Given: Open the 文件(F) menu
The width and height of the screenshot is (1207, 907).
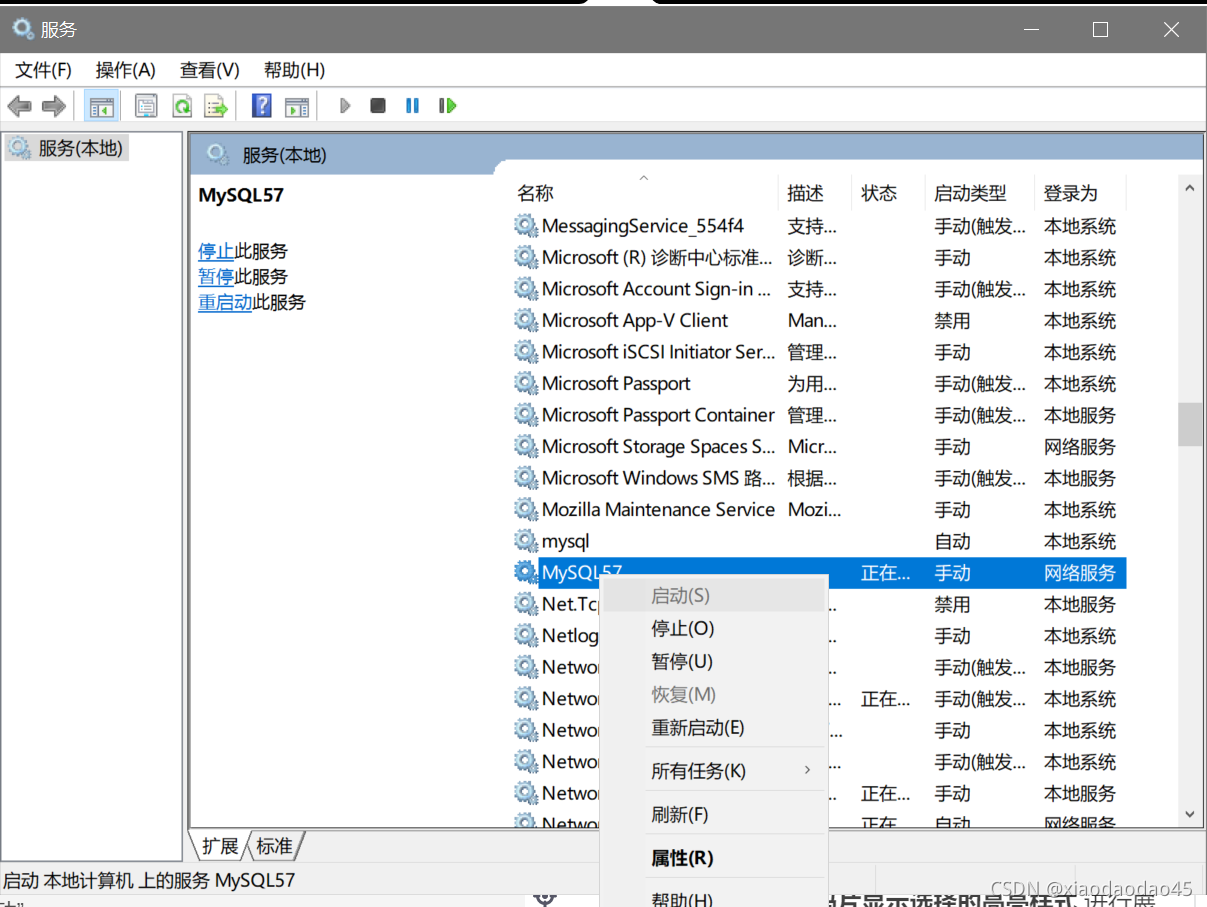Looking at the screenshot, I should coord(44,70).
